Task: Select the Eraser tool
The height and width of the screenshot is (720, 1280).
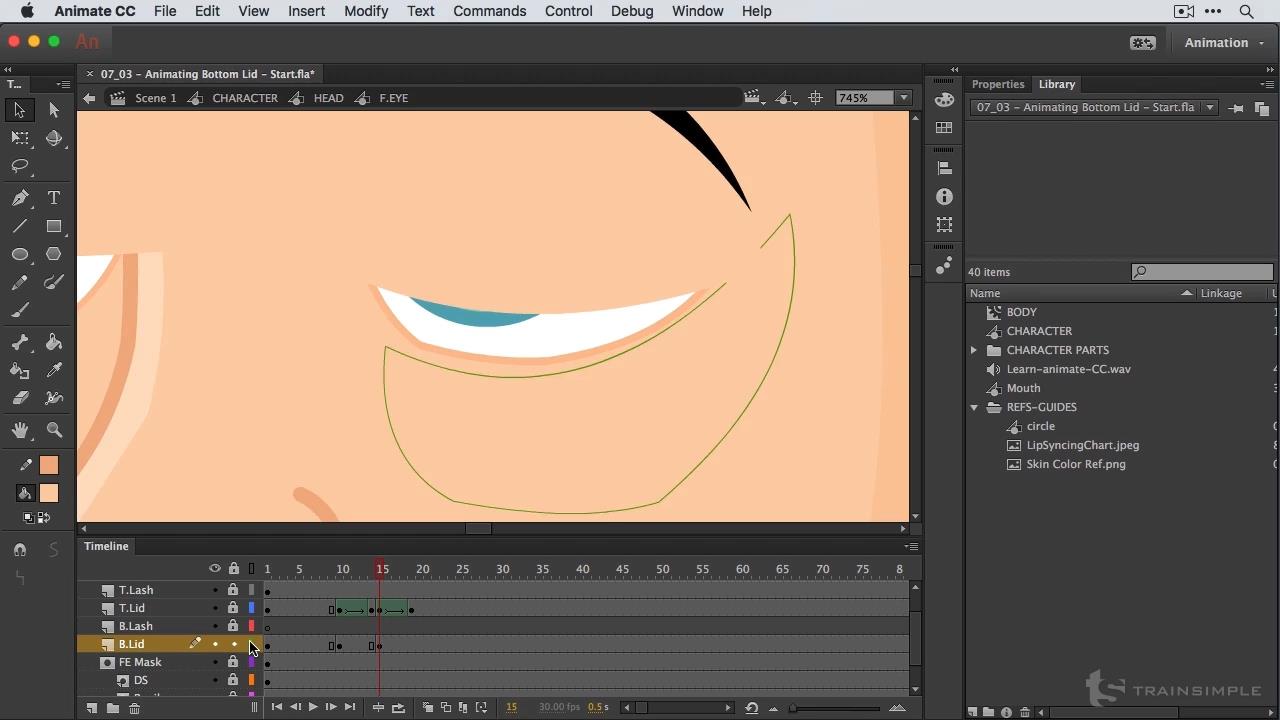Action: click(x=20, y=398)
